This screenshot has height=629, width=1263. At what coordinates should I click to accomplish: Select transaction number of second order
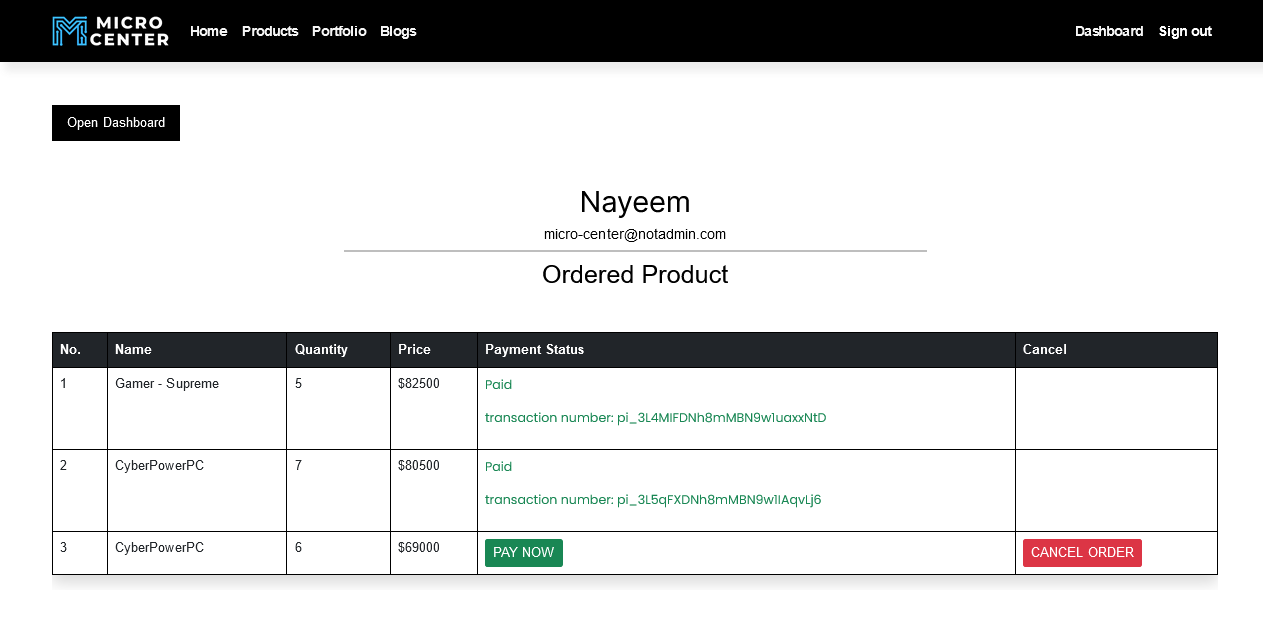pyautogui.click(x=653, y=500)
